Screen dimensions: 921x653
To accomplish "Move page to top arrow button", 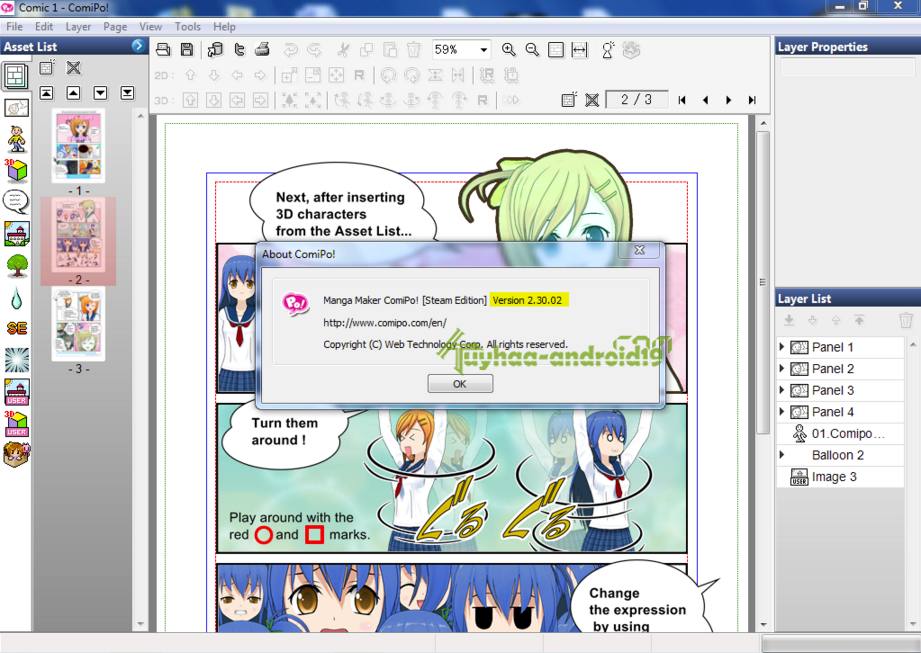I will pyautogui.click(x=46, y=93).
